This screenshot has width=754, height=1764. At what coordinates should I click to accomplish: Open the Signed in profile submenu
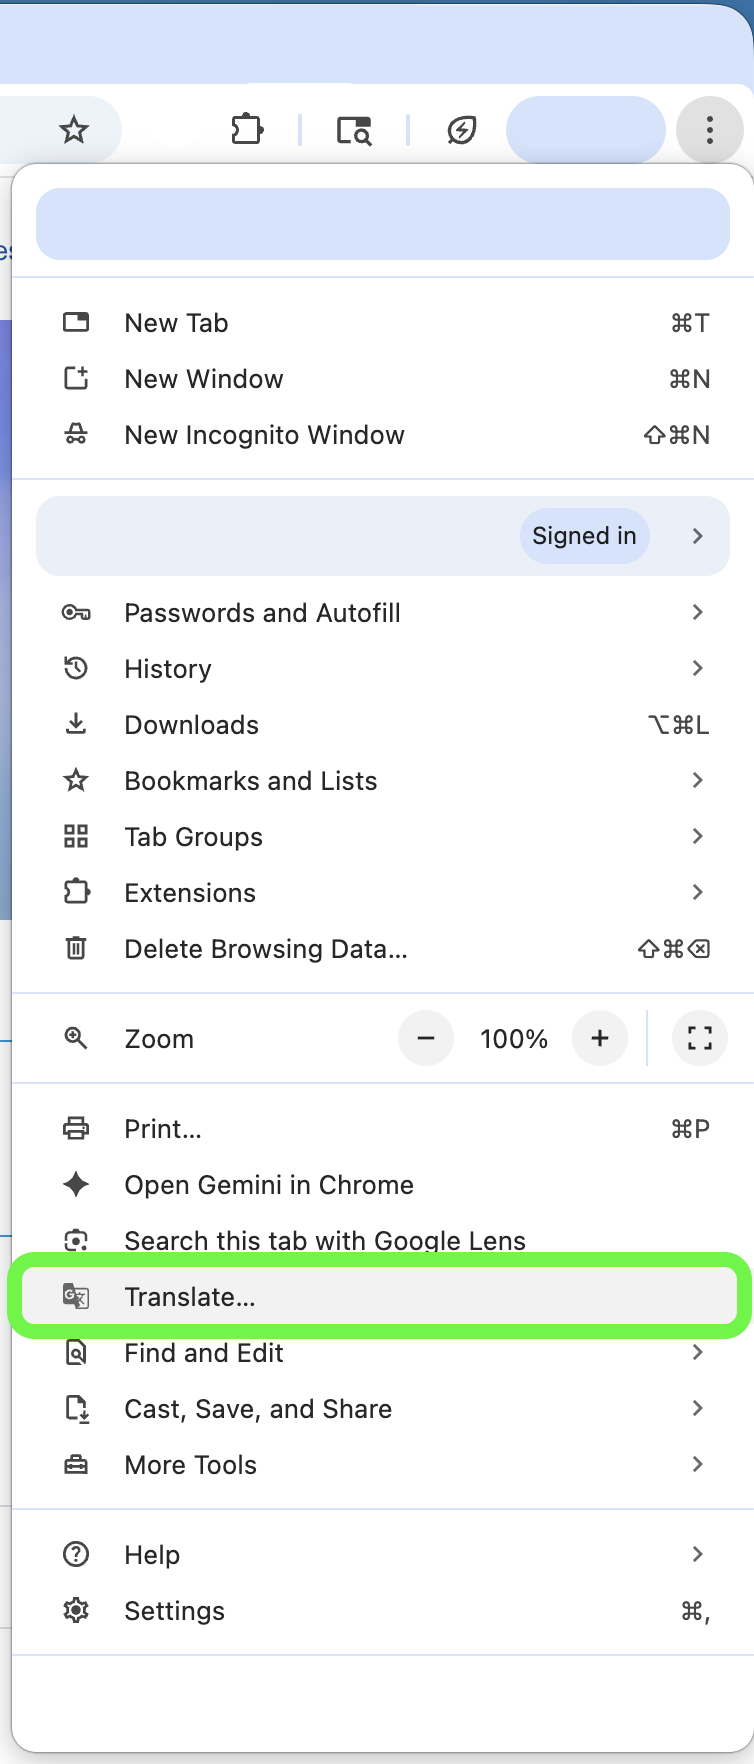[x=698, y=536]
